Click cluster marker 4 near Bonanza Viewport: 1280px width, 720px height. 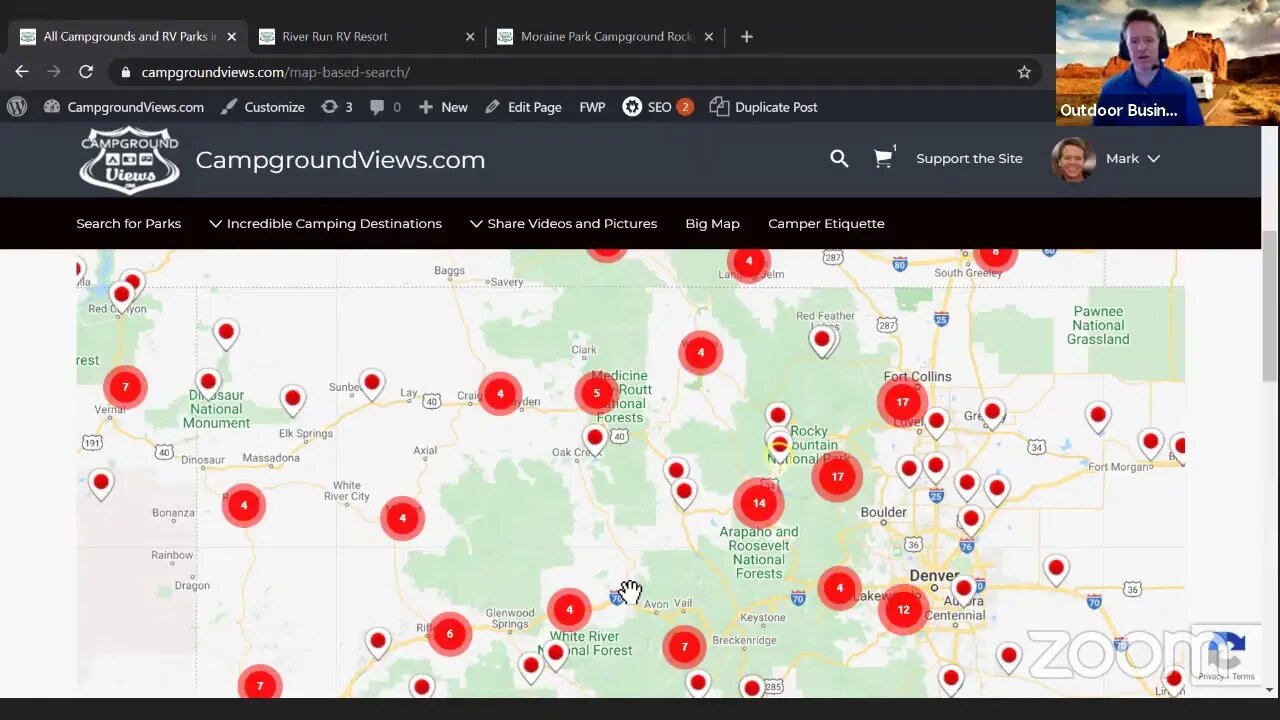(x=244, y=506)
